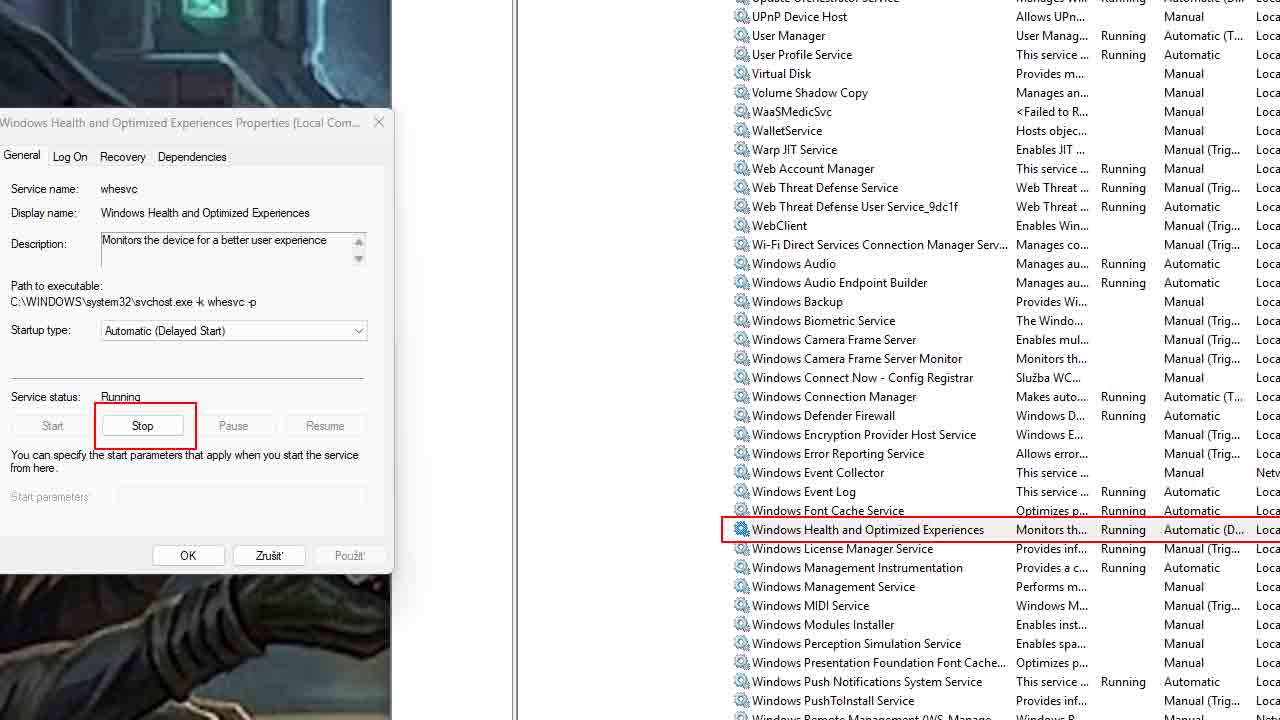Click the description box down arrow
Viewport: 1280px width, 720px height.
pos(359,259)
